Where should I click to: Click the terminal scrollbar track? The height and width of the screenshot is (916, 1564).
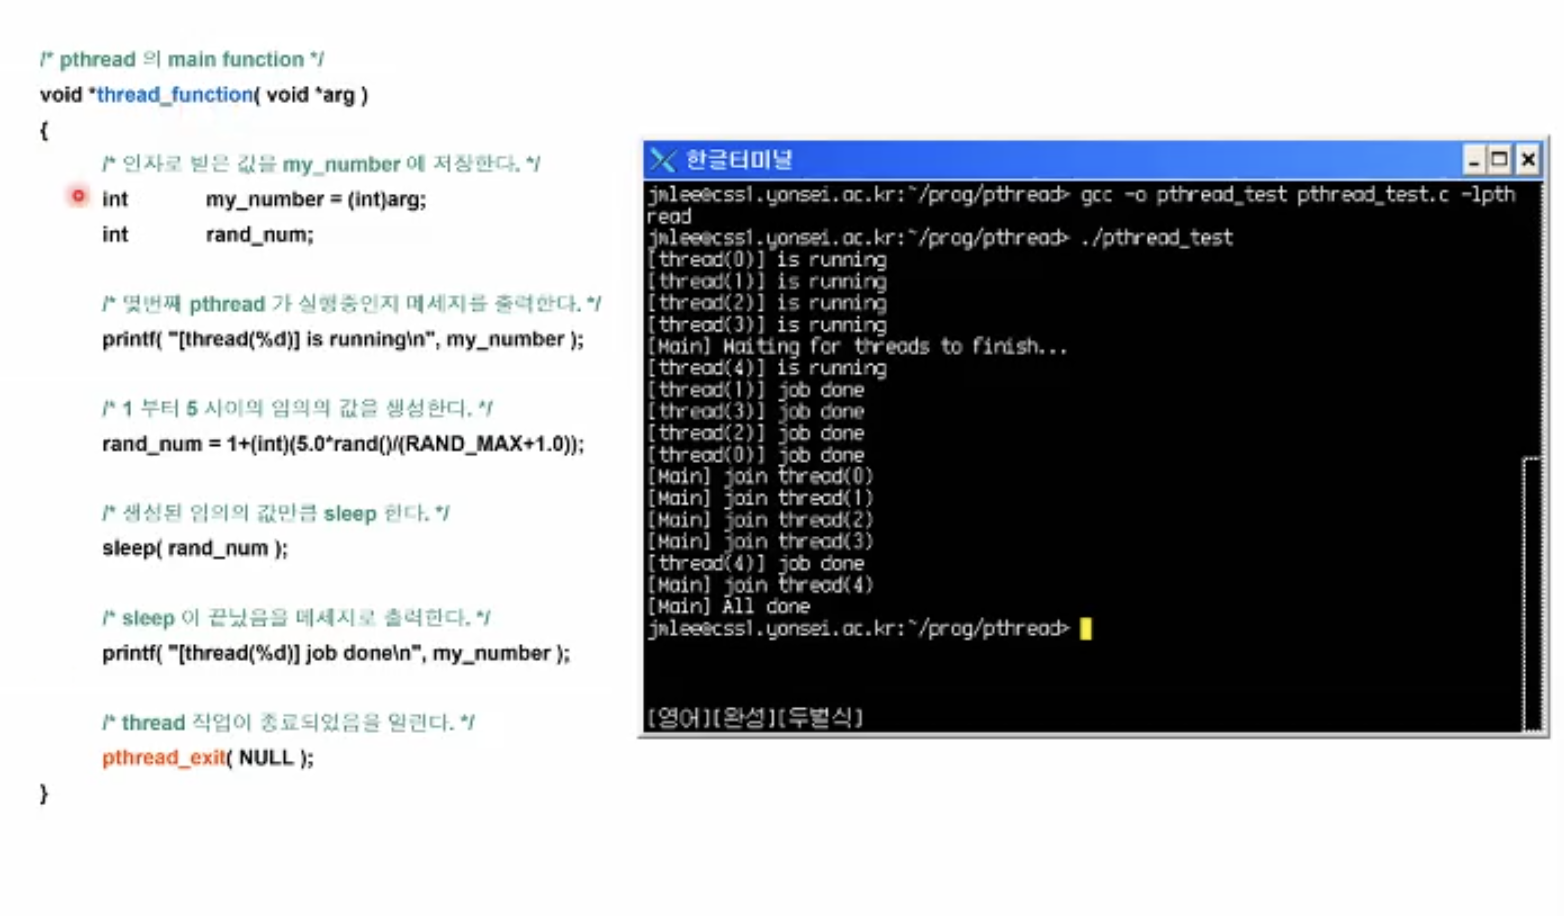pos(1531,595)
